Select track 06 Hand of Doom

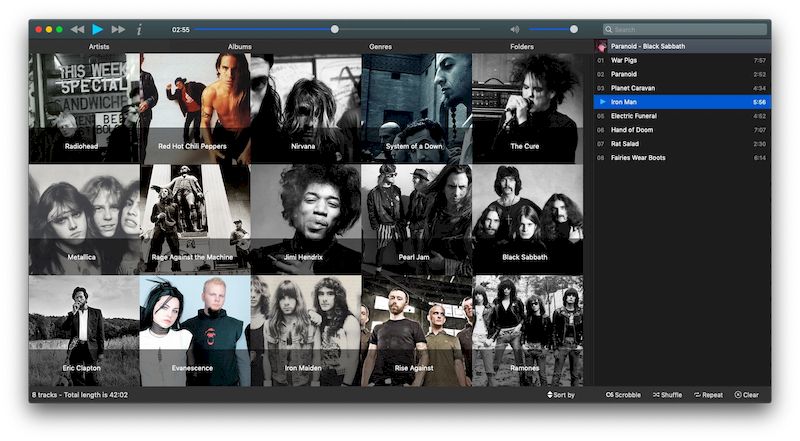click(683, 130)
